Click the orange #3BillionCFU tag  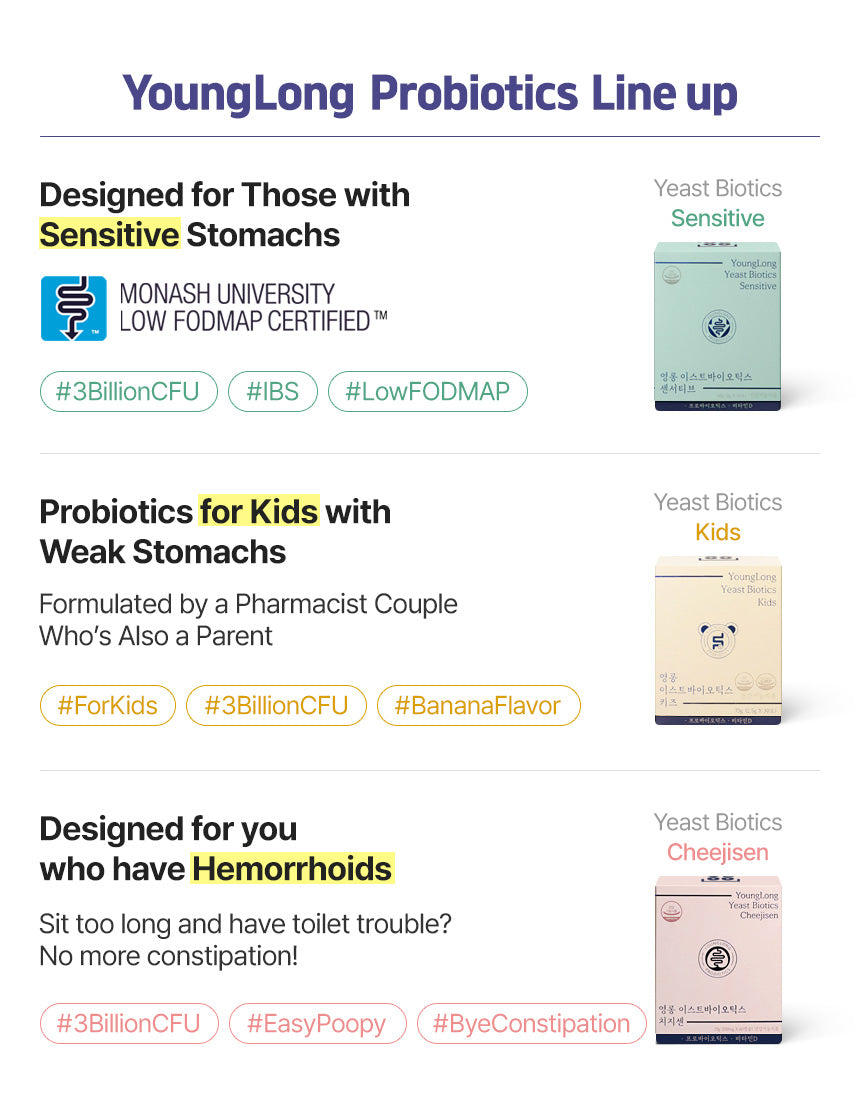point(276,705)
